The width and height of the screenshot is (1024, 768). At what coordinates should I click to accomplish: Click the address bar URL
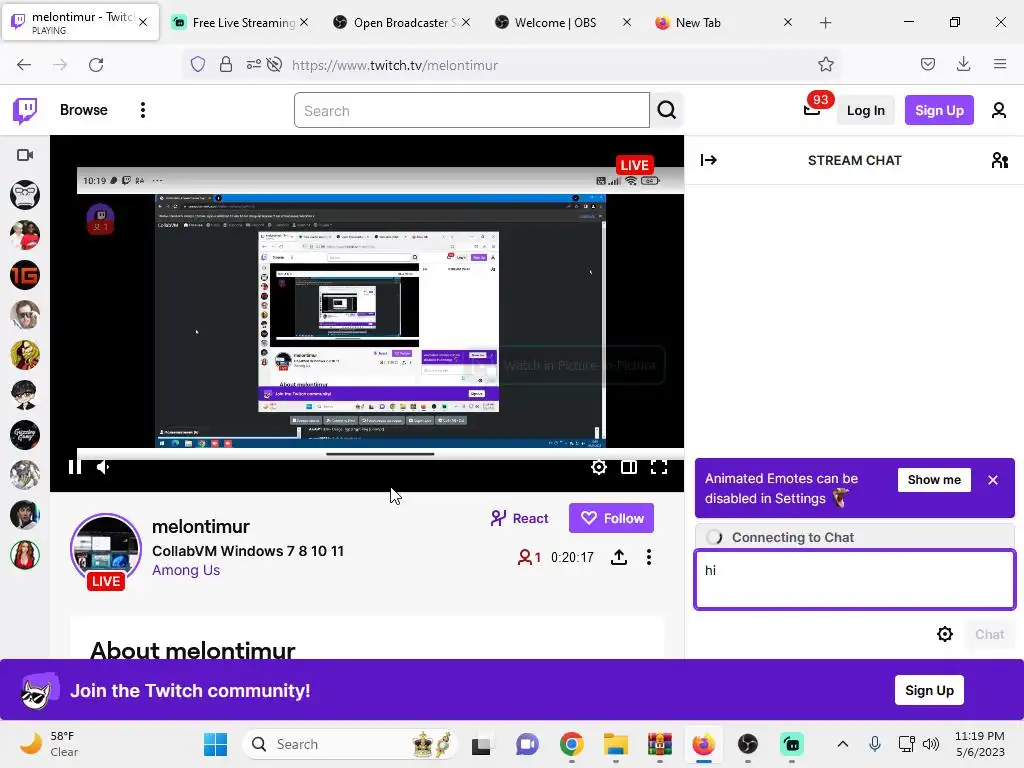(x=394, y=65)
